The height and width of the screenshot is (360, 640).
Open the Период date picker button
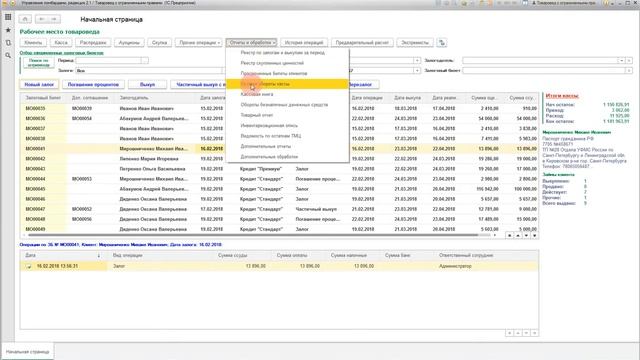144,60
